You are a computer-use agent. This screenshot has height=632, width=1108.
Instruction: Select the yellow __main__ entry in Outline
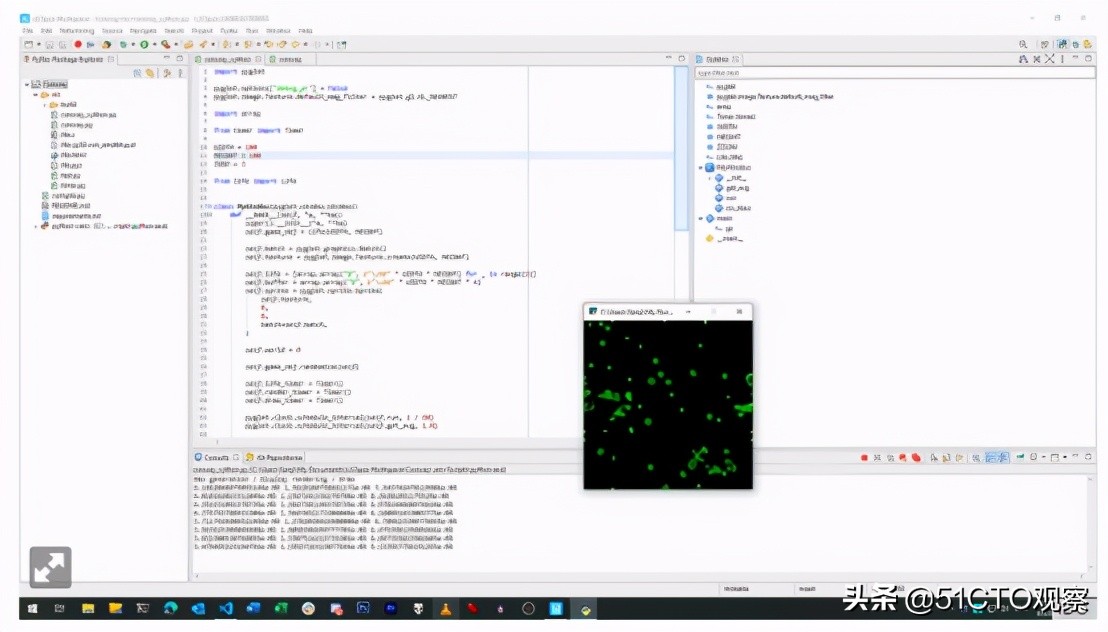pos(724,239)
